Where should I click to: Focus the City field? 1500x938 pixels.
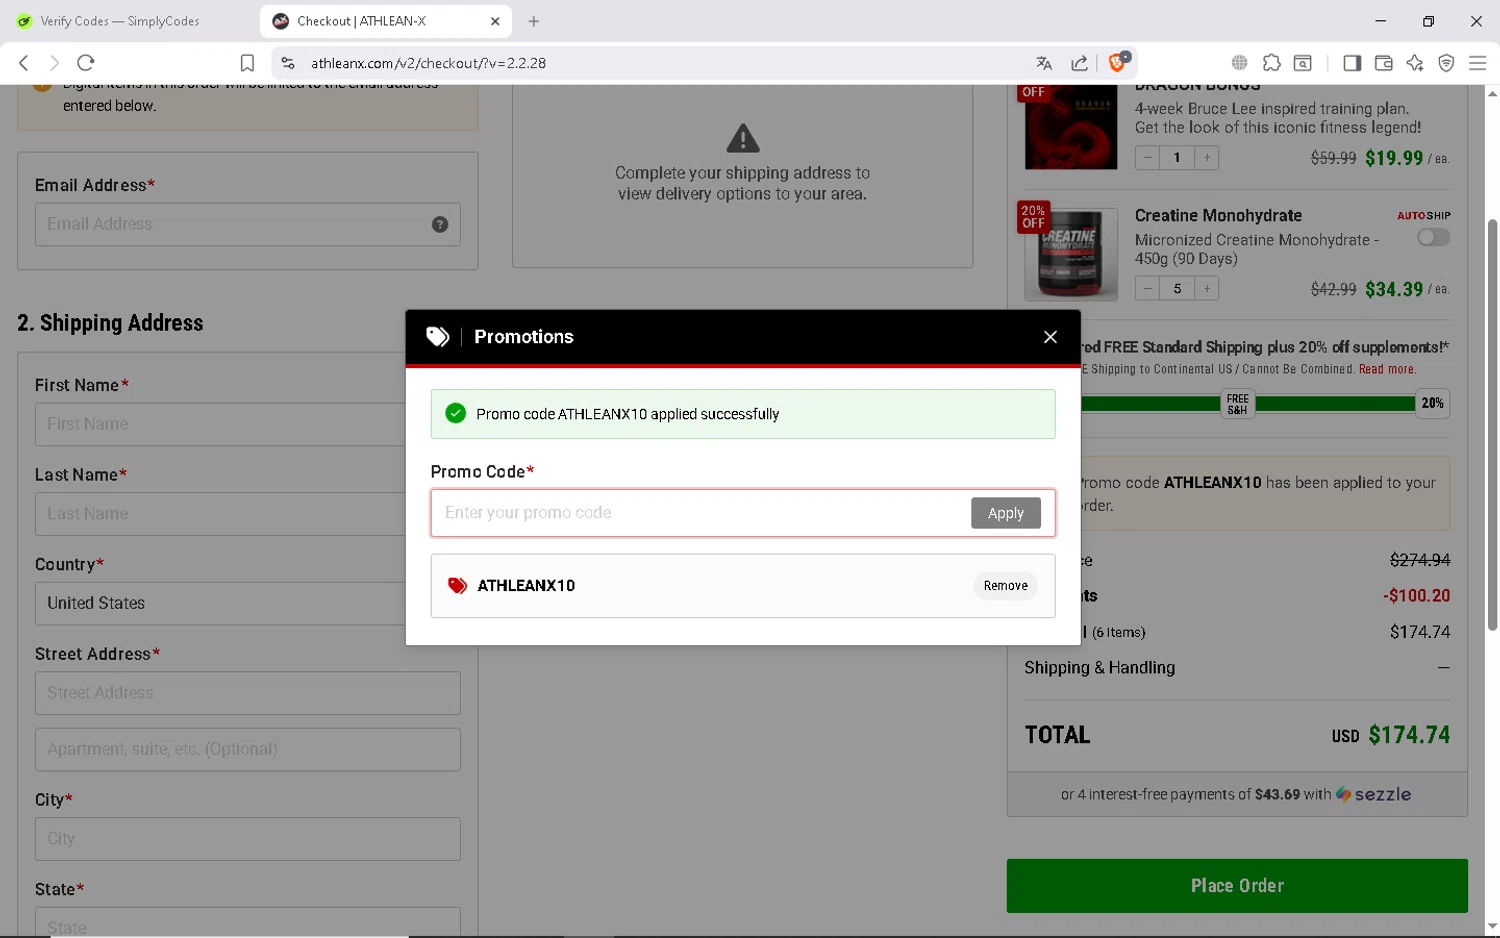[248, 839]
